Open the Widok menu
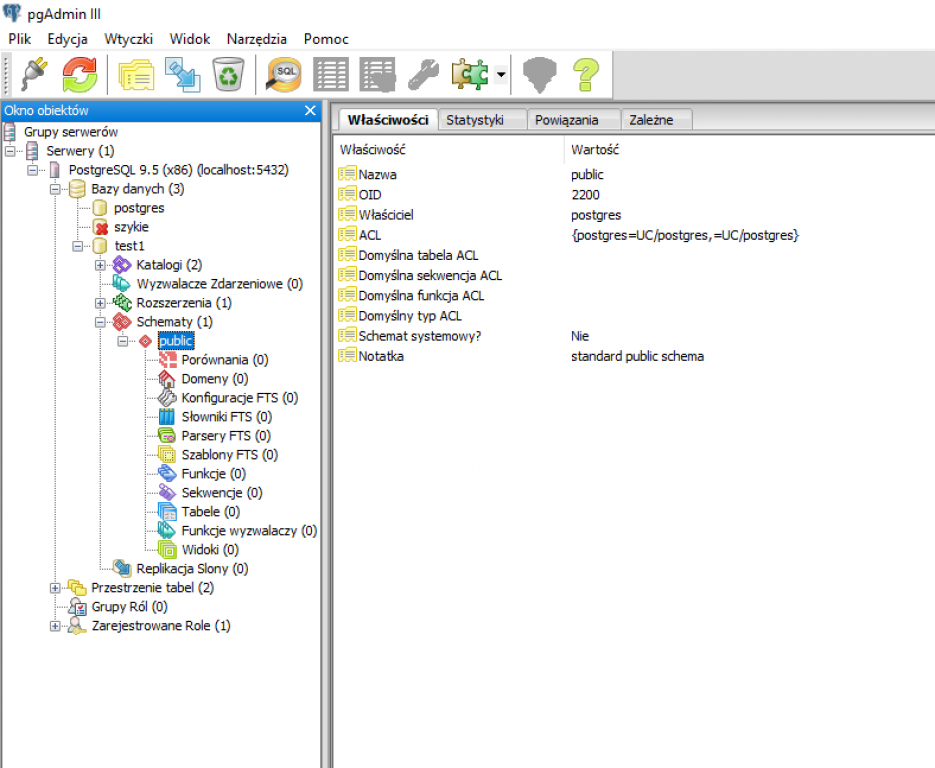Viewport: 935px width, 768px height. point(190,39)
